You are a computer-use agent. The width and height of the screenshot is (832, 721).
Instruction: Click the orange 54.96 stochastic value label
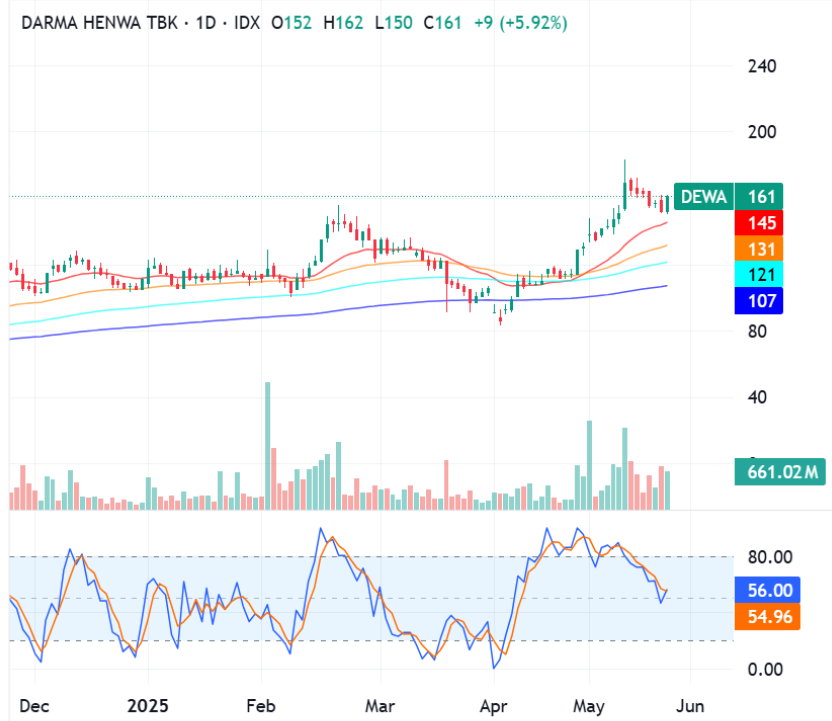point(767,616)
